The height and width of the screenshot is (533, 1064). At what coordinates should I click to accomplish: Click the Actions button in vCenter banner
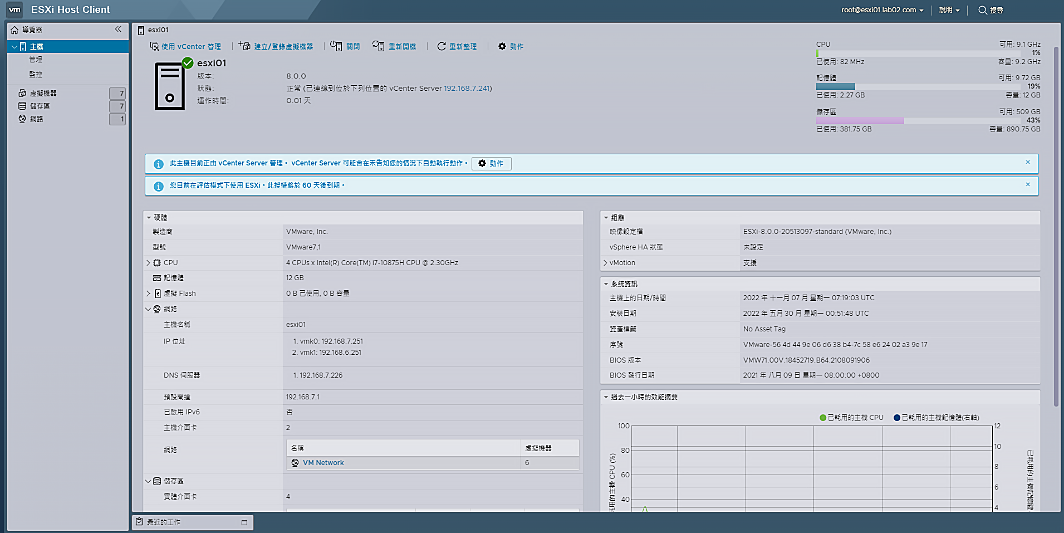(491, 164)
